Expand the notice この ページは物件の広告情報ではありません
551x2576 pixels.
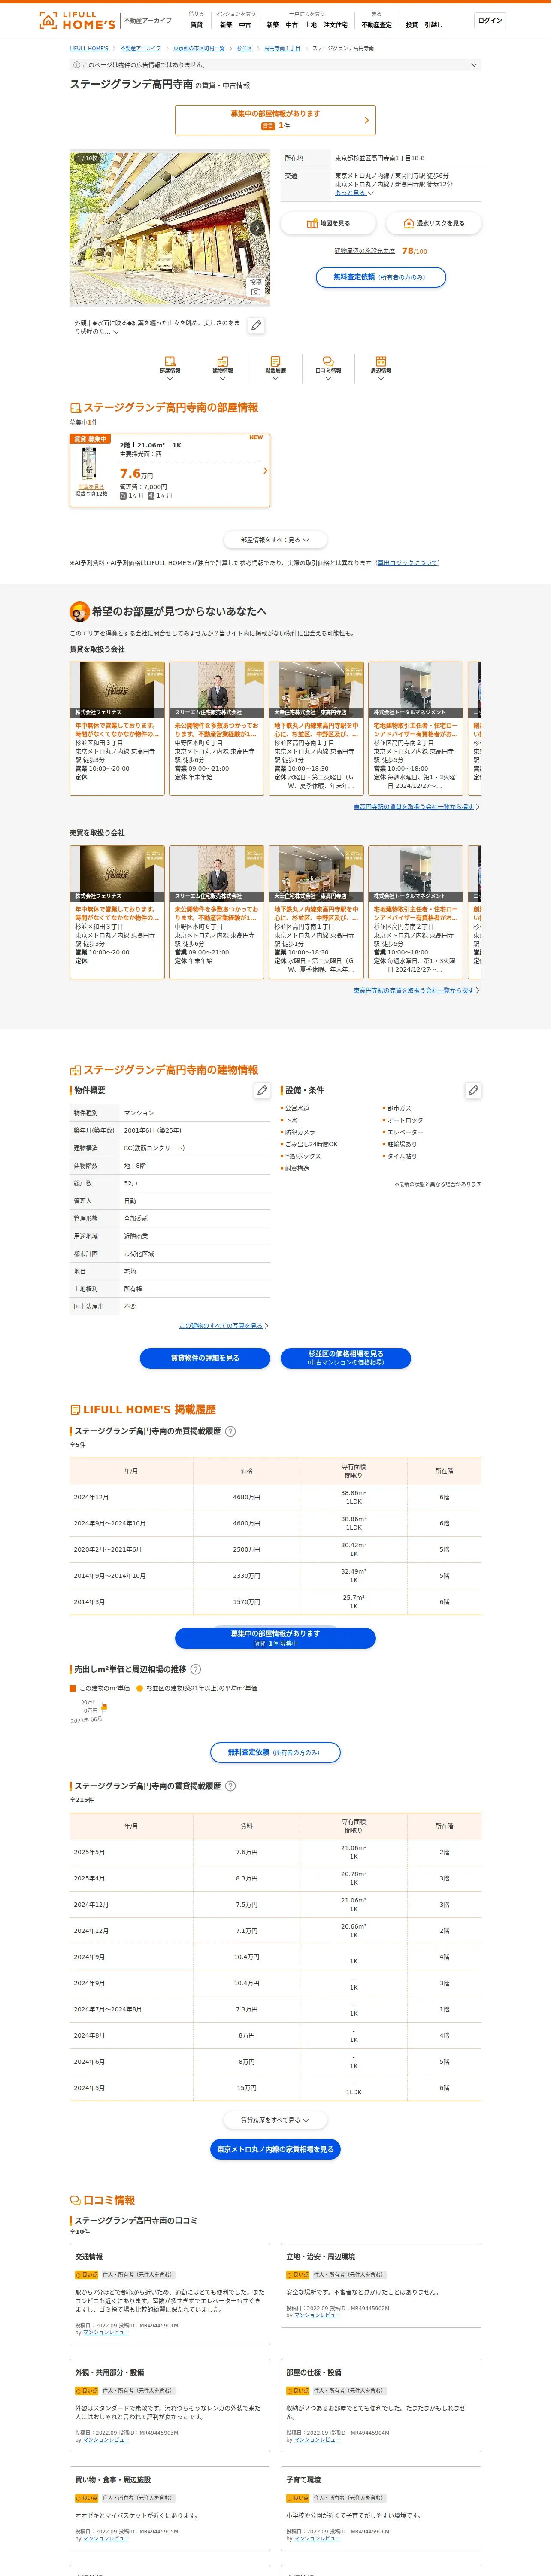[275, 64]
